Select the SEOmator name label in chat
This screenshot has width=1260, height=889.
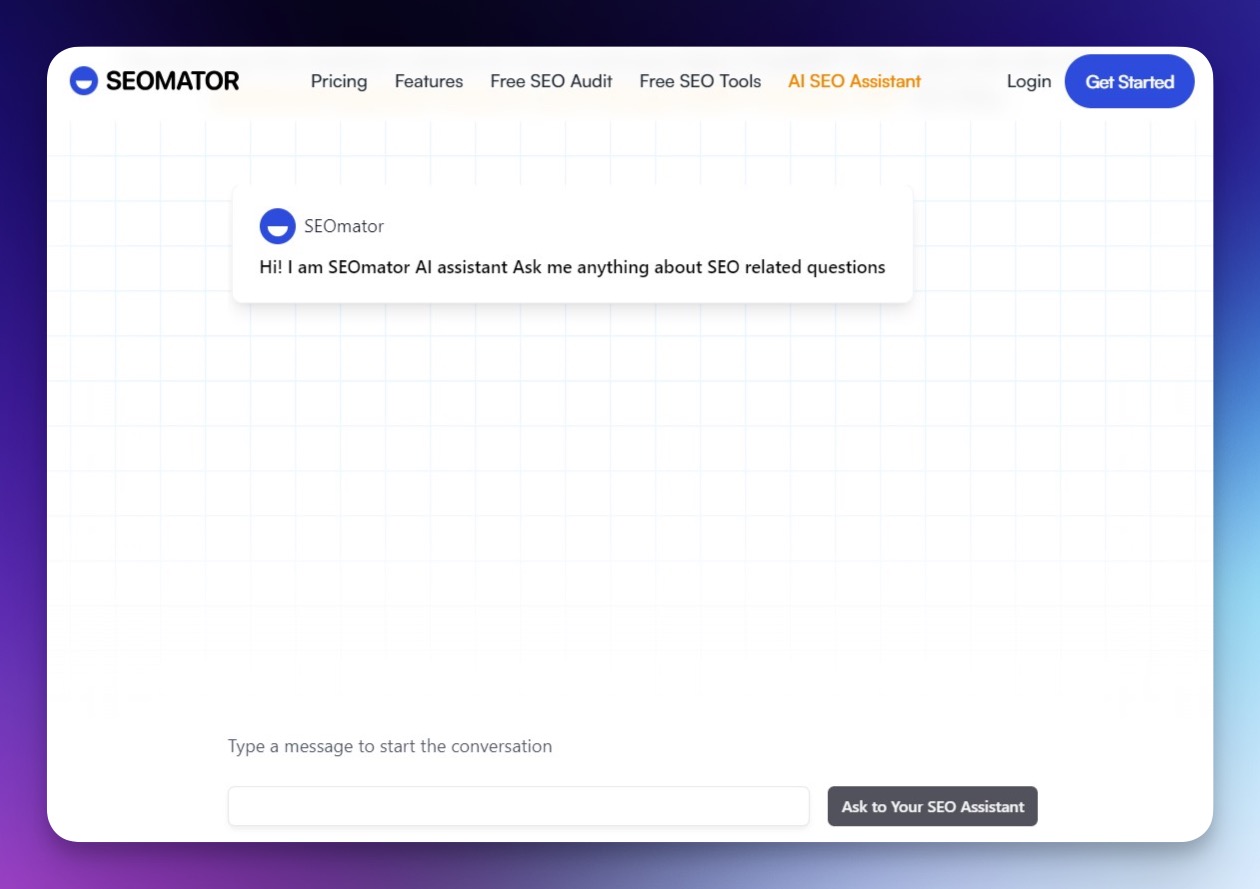(x=344, y=226)
